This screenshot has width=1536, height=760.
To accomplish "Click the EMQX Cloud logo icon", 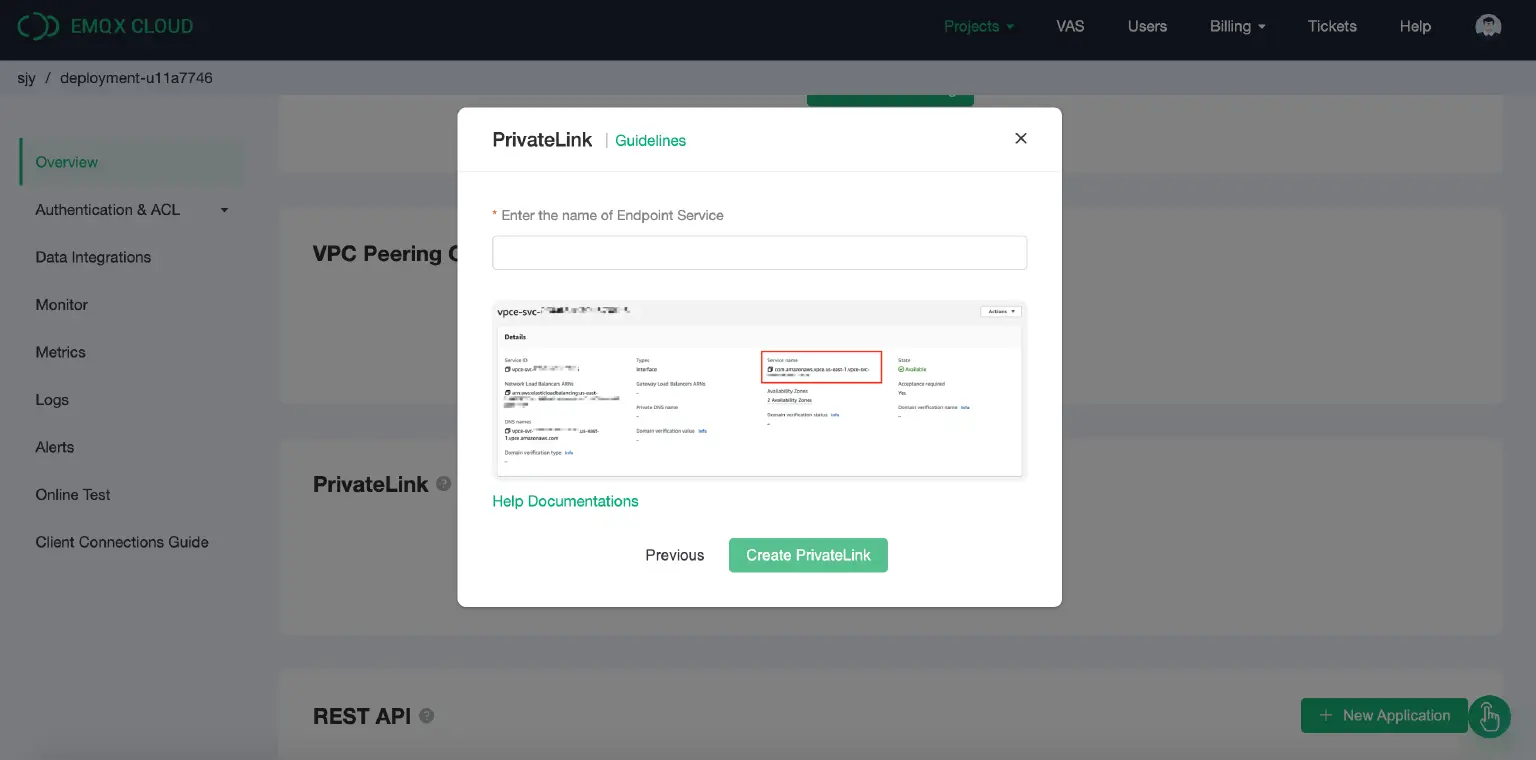I will [39, 25].
